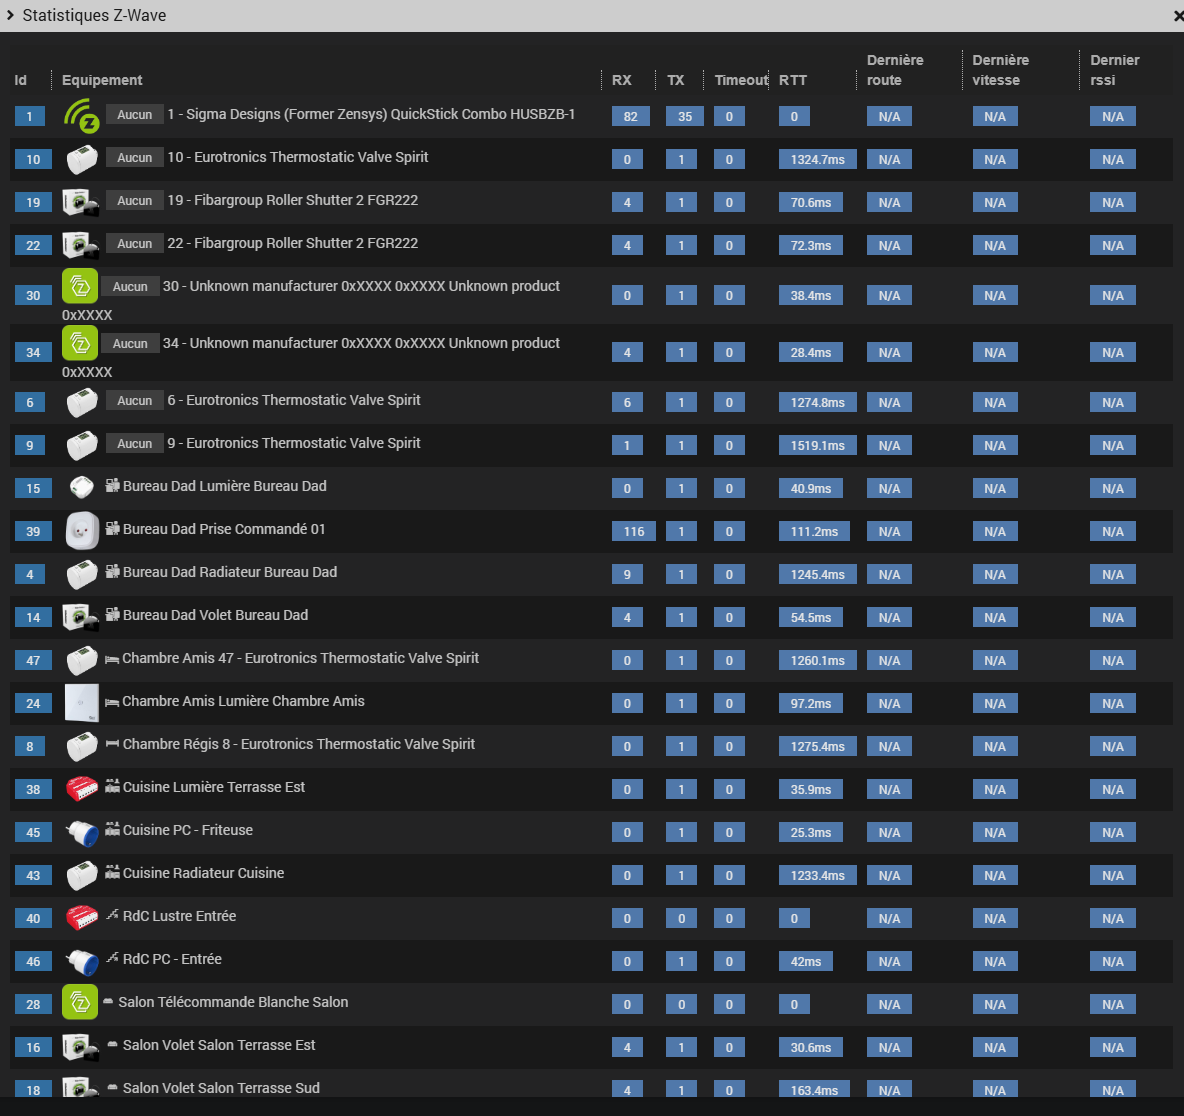
Task: Click the kitchen room icon before Cuisine PC - Friteuse
Action: (x=113, y=829)
